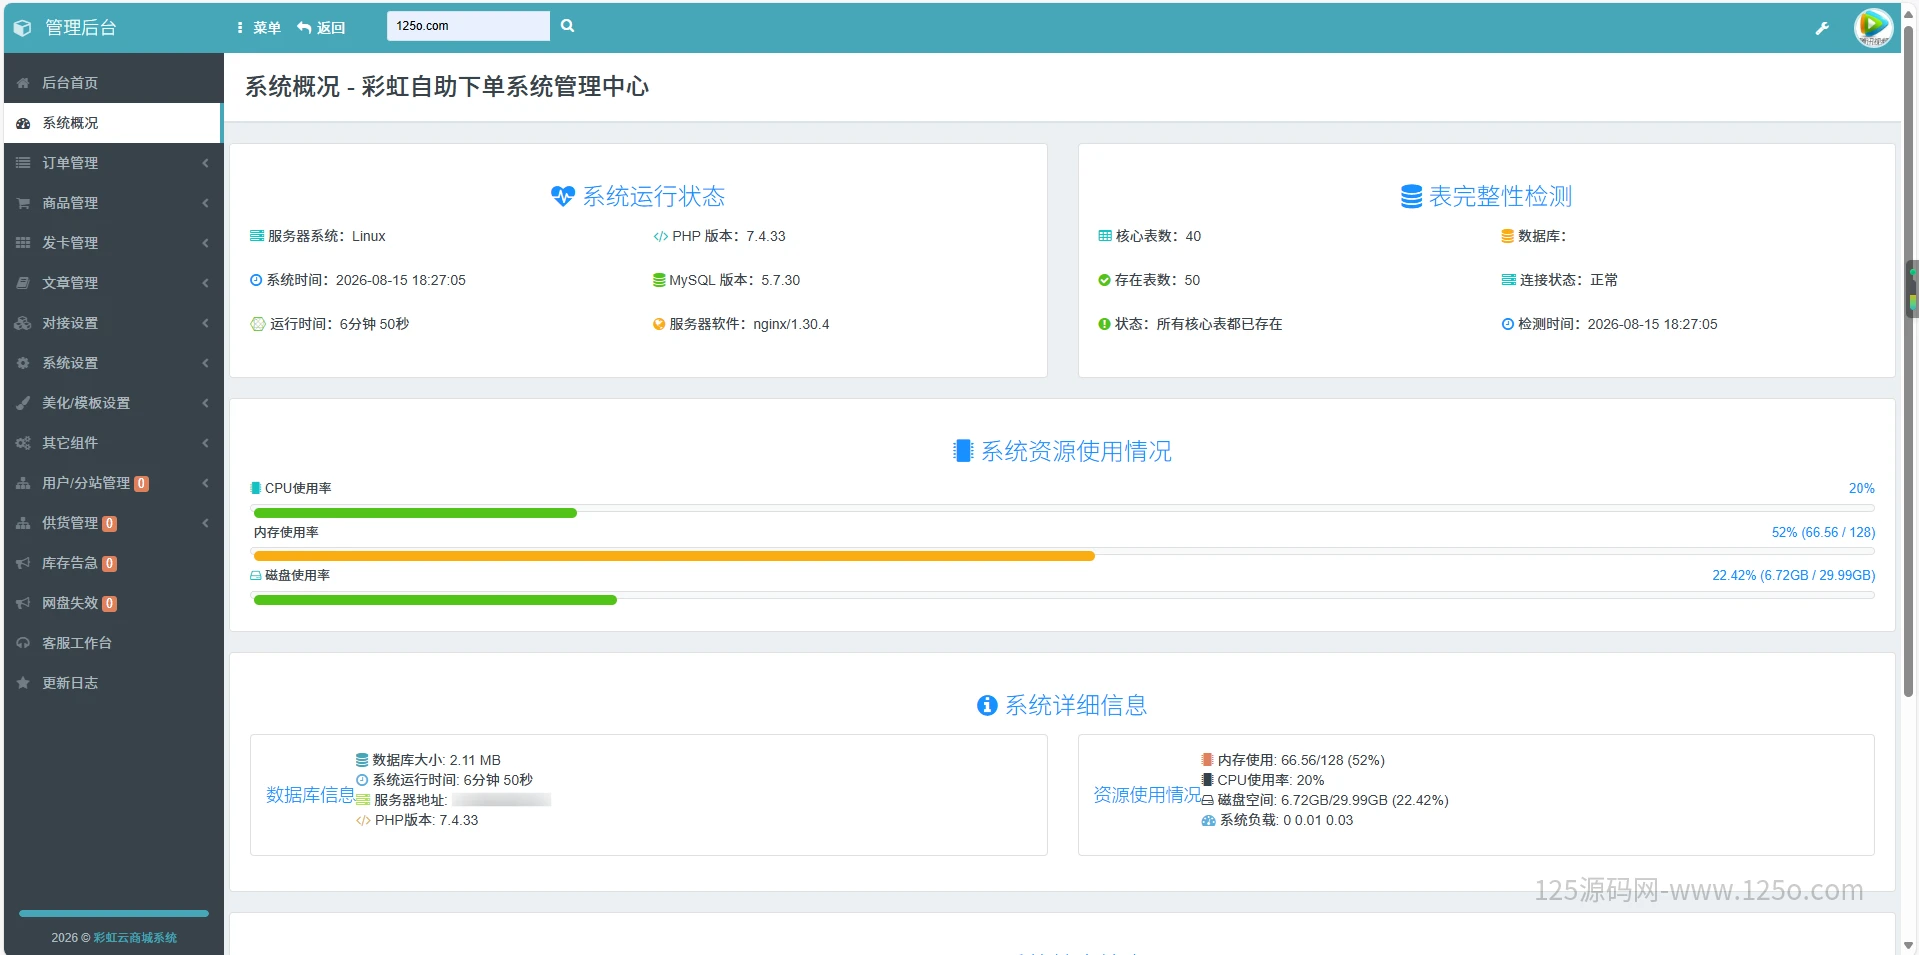Click the page vertical scrollbar
This screenshot has height=955, width=1919.
[1909, 360]
